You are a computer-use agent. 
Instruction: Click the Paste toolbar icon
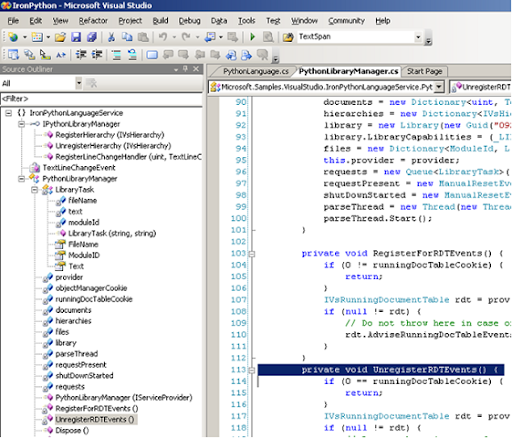(x=143, y=37)
